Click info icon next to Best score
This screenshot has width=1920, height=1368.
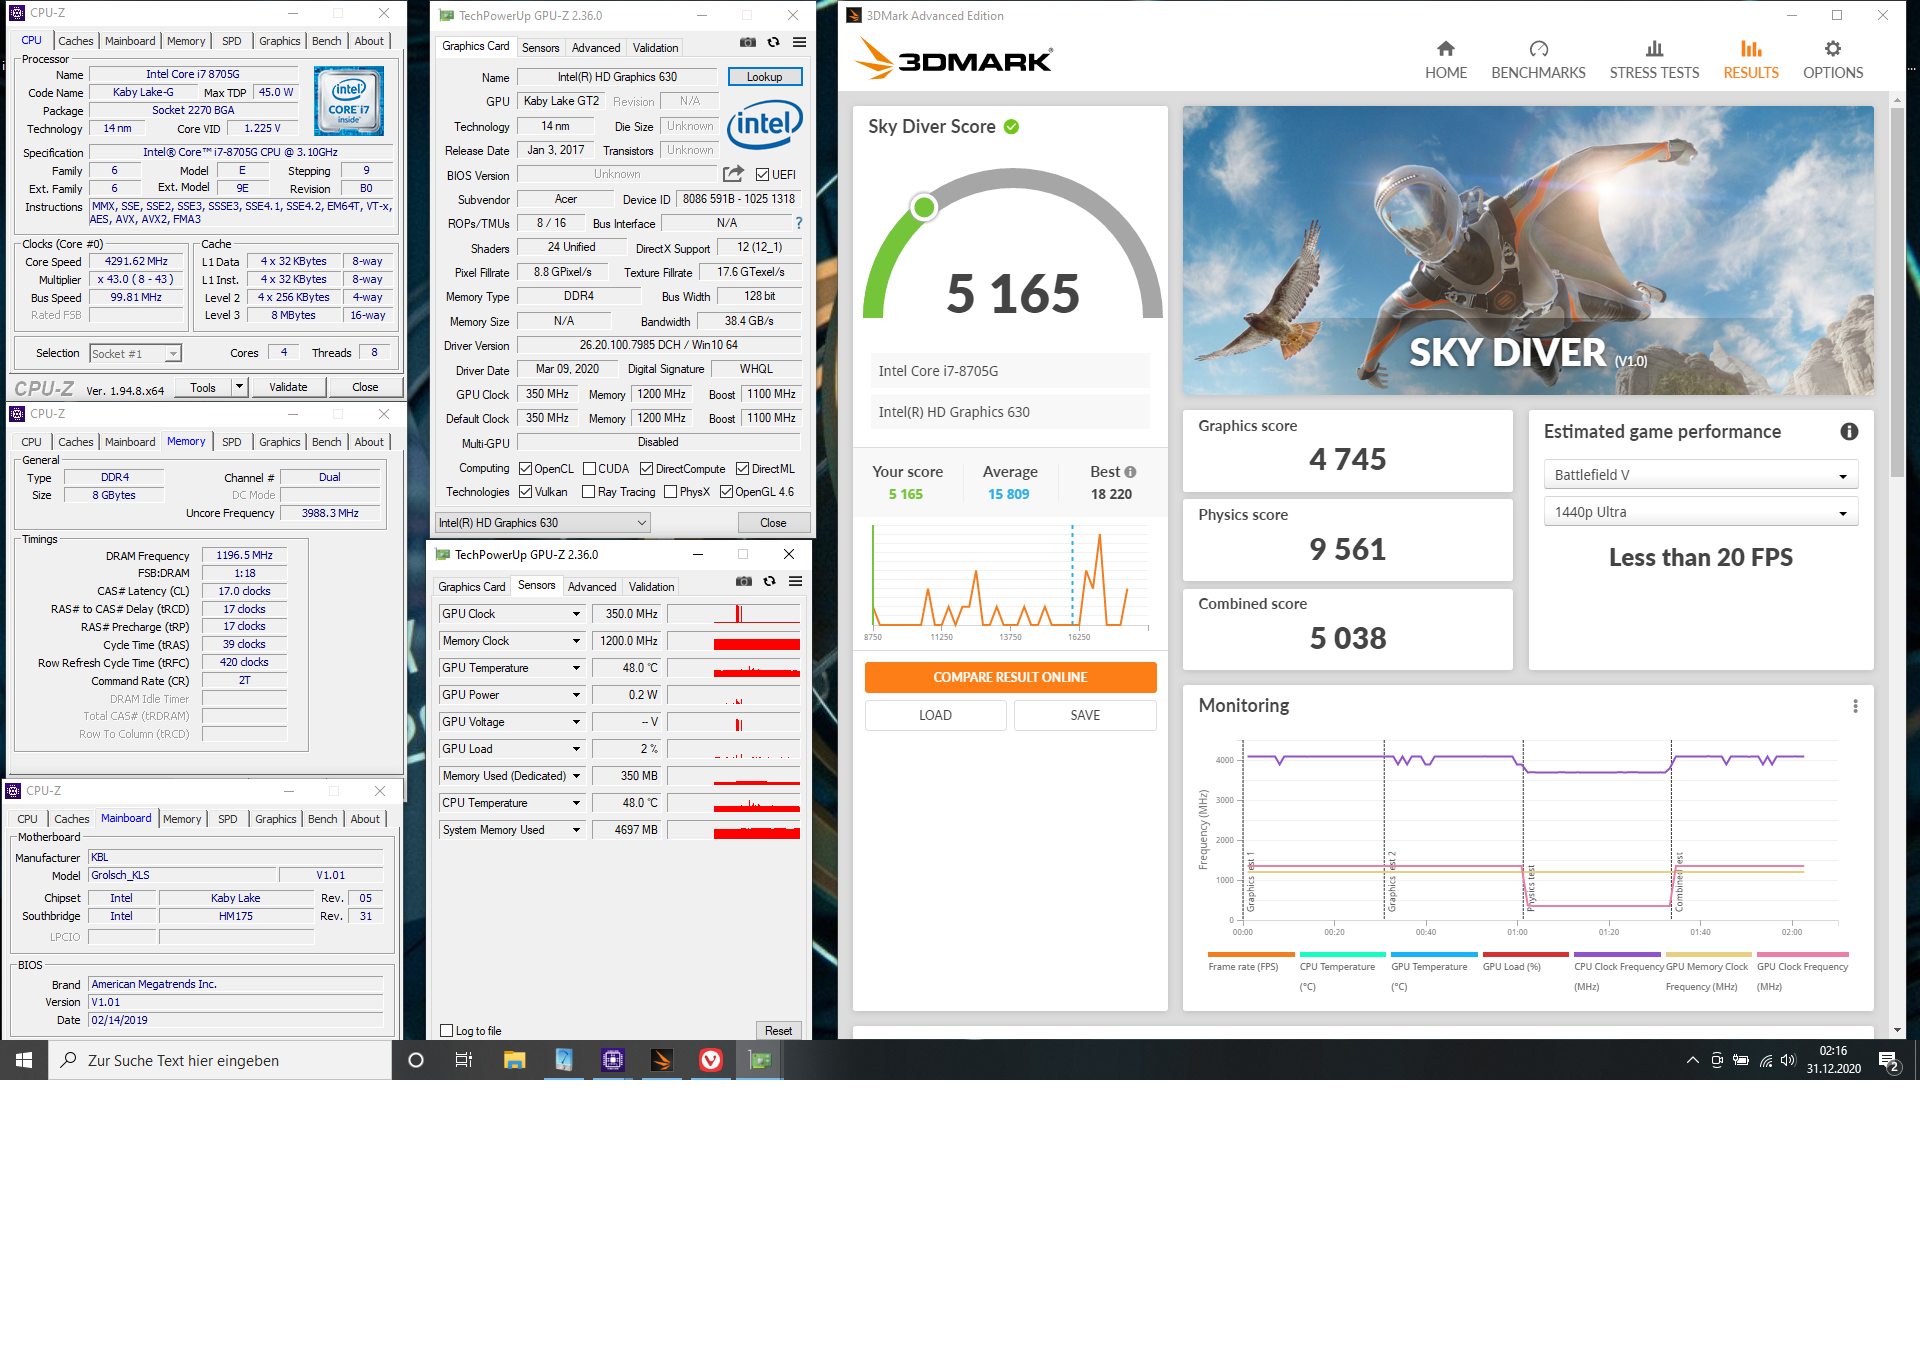coord(1130,472)
